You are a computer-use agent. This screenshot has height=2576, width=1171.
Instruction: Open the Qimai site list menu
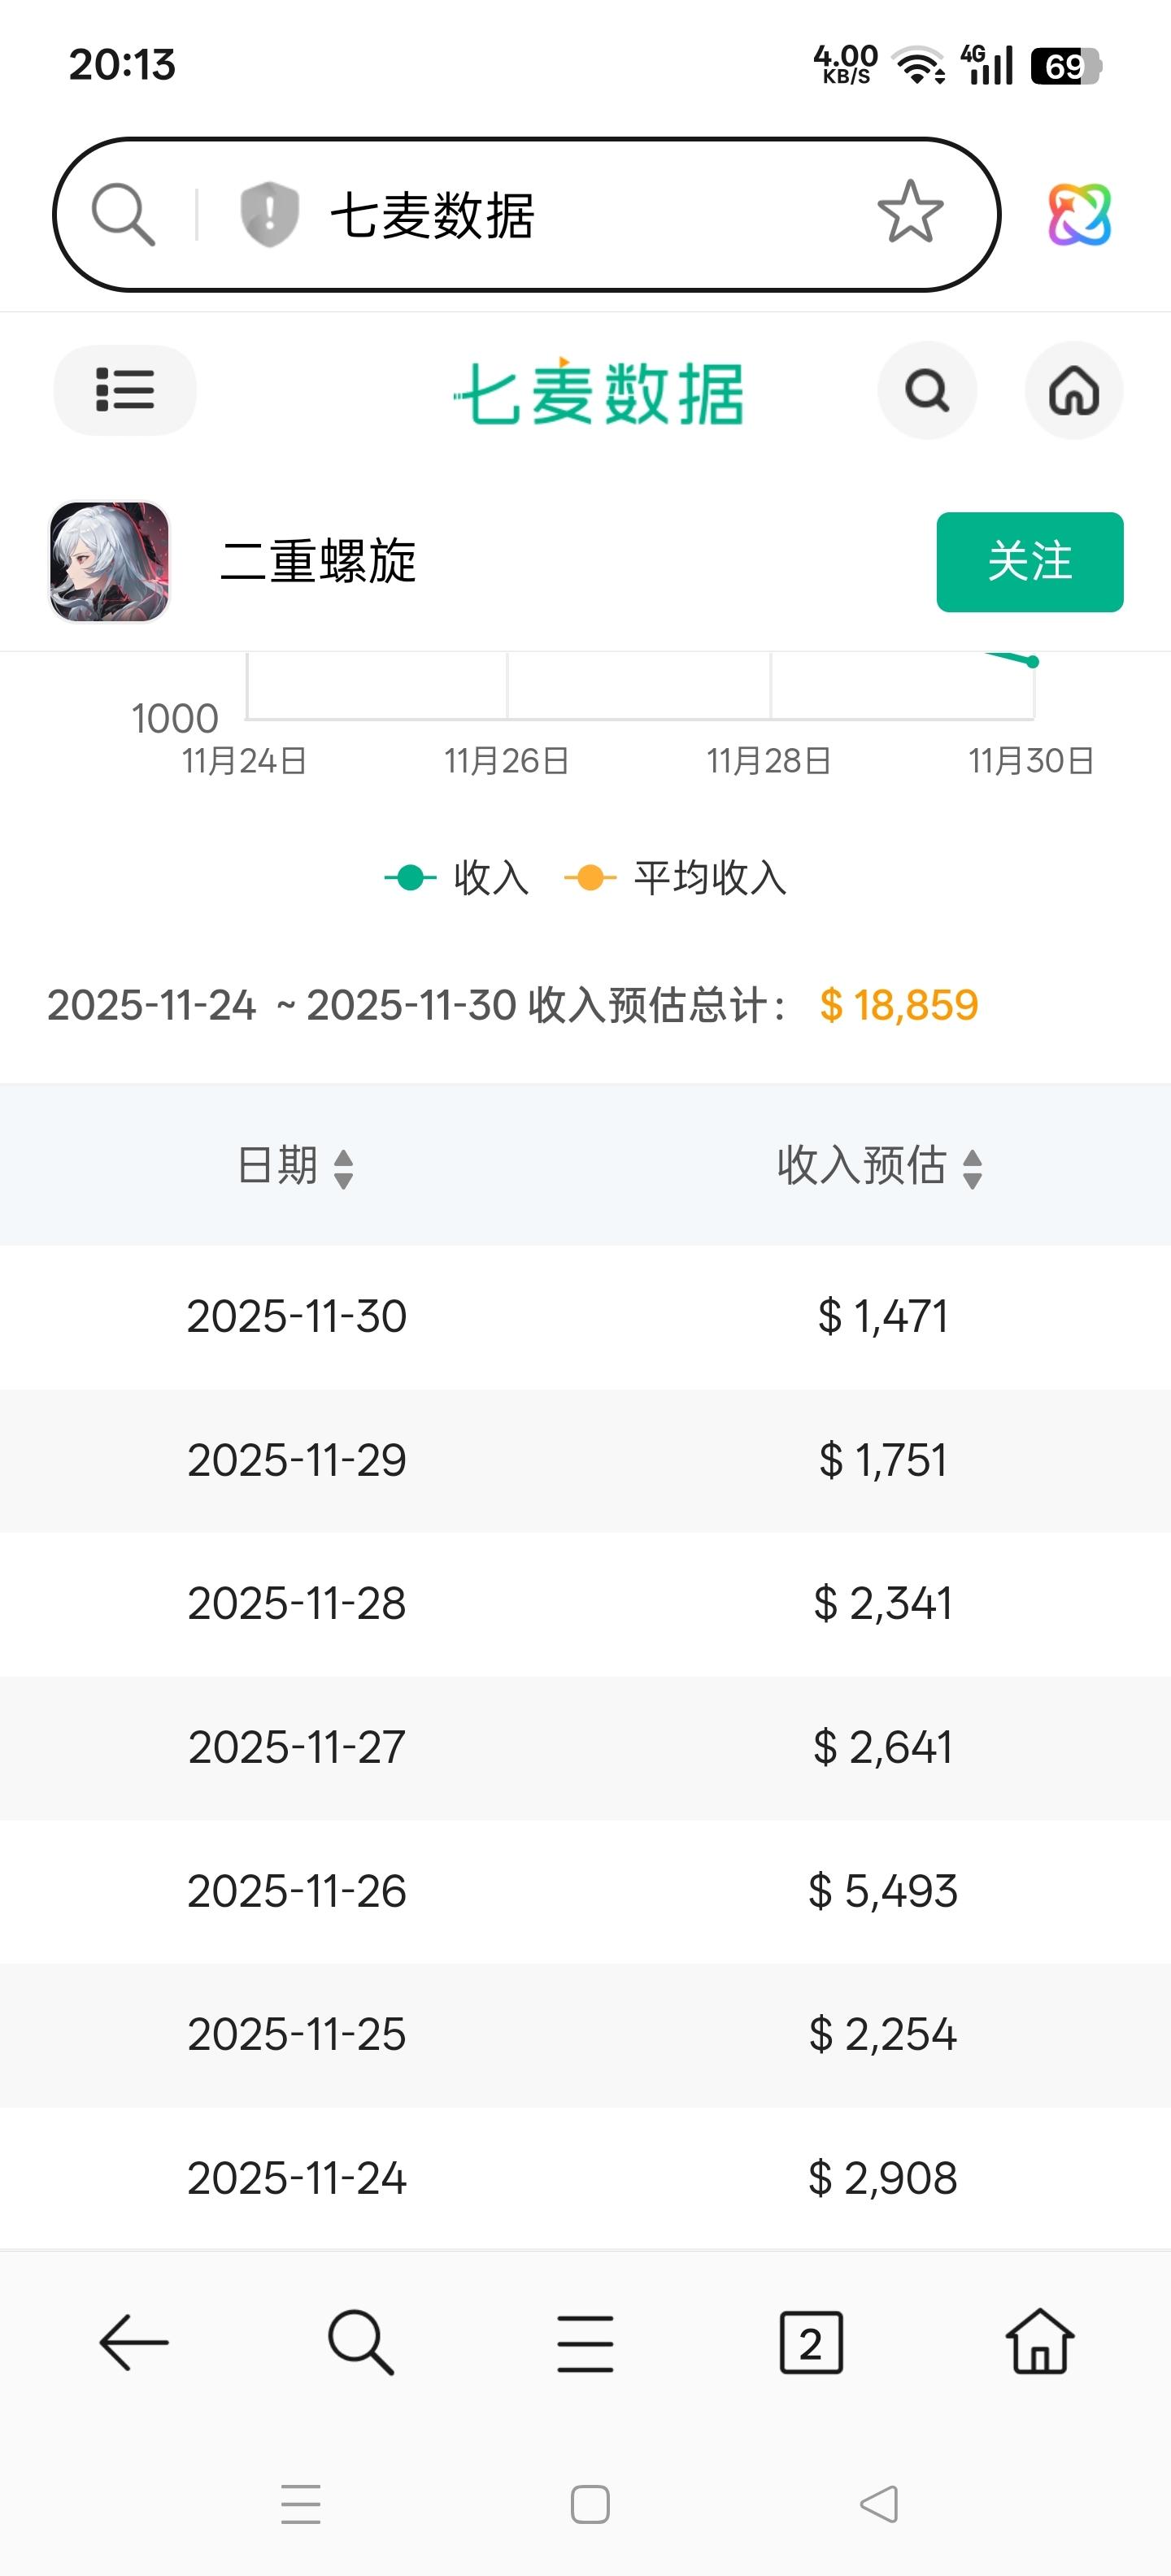[125, 390]
